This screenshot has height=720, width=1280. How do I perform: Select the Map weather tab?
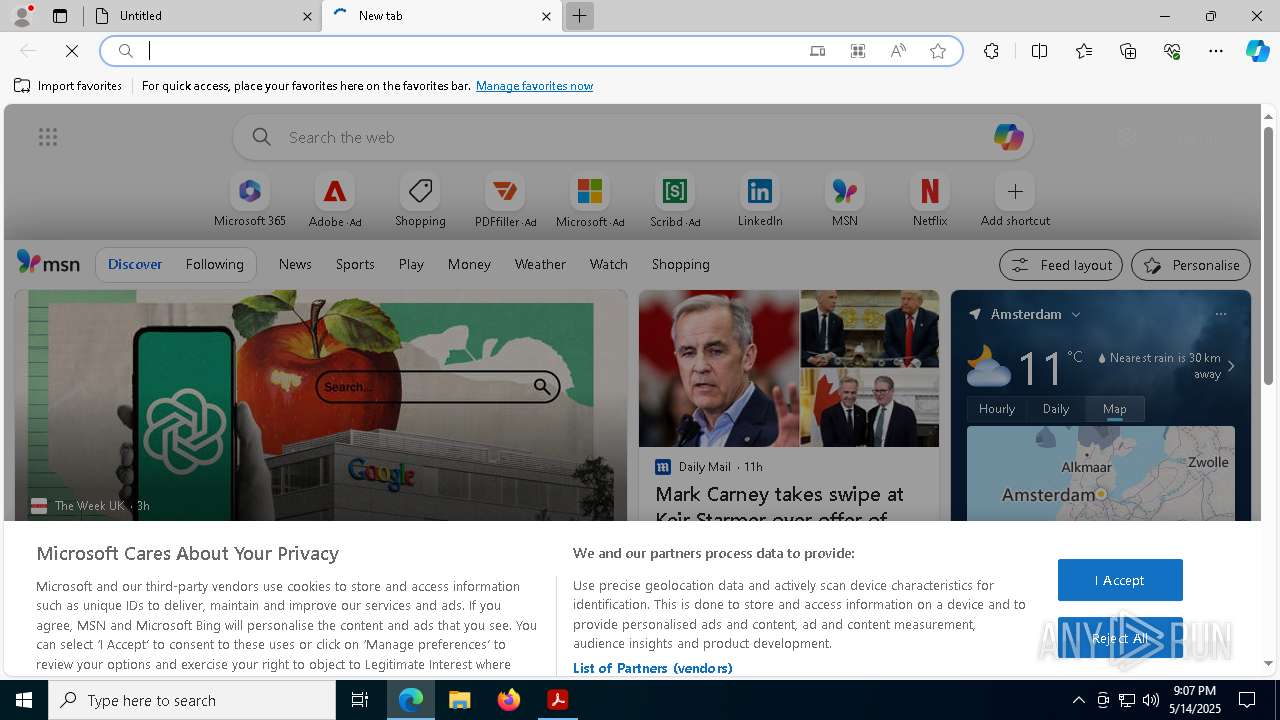click(x=1115, y=408)
